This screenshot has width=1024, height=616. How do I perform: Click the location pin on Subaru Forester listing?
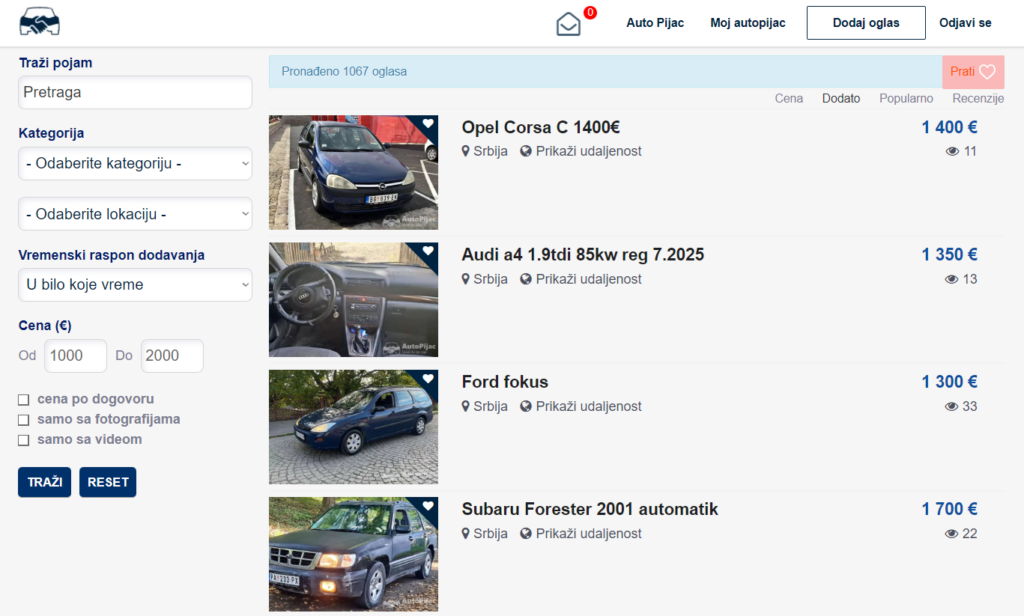pyautogui.click(x=466, y=534)
